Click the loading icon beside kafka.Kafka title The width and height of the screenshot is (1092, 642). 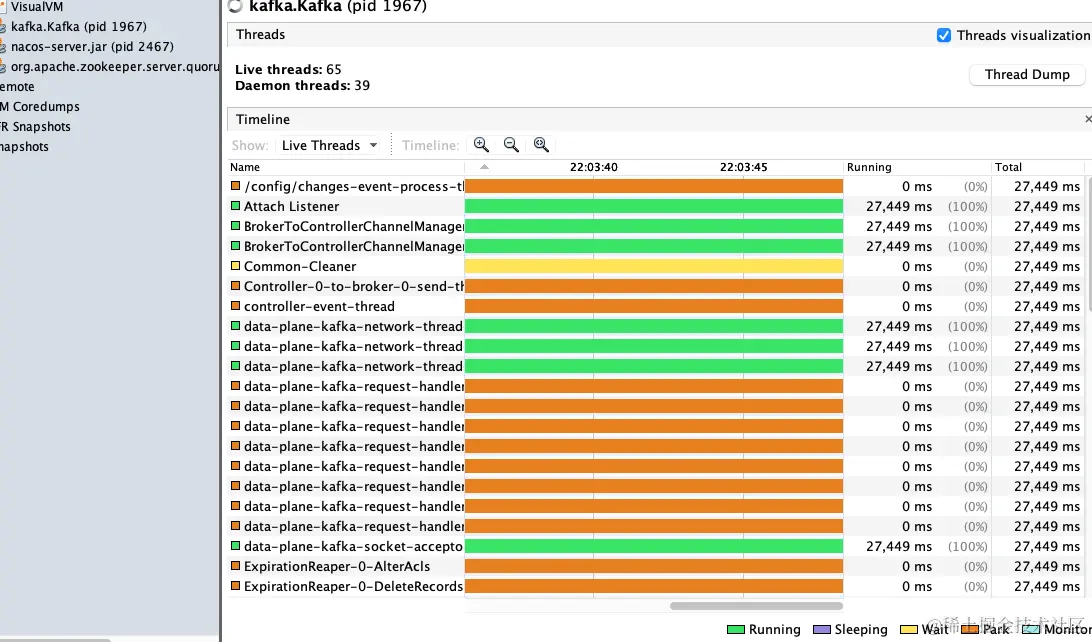click(235, 6)
